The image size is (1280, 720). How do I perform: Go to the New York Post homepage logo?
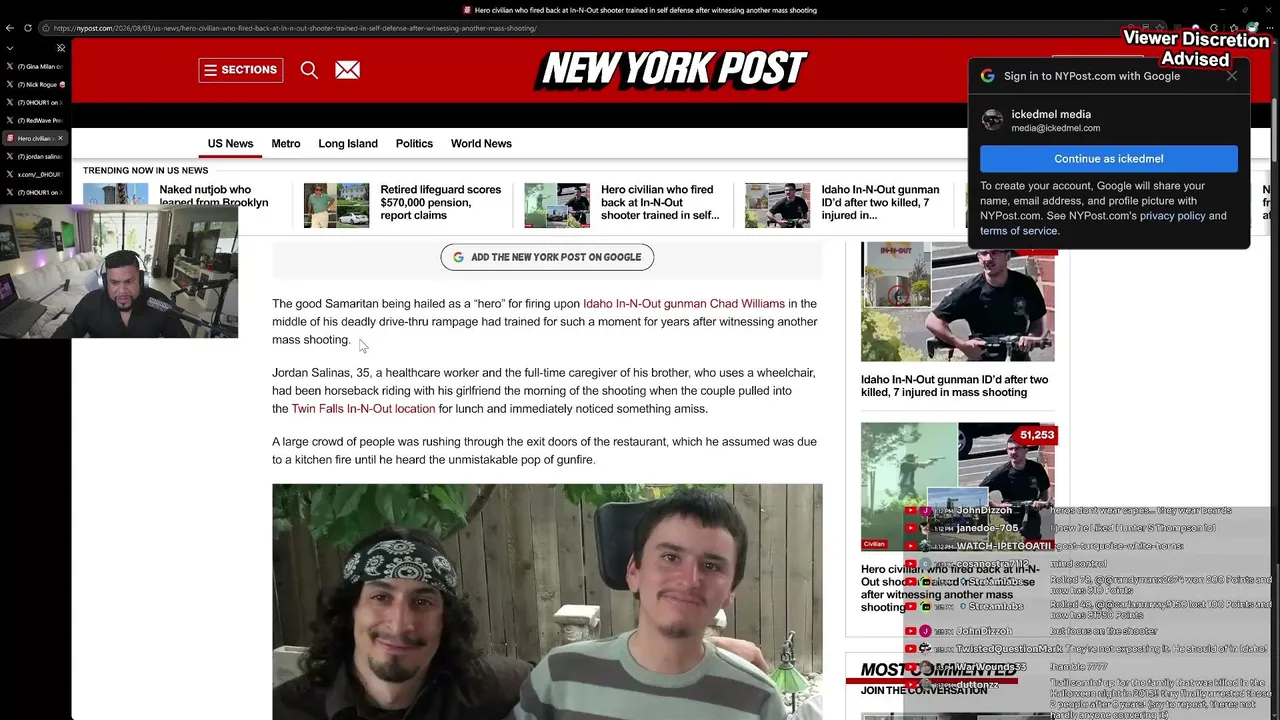pyautogui.click(x=671, y=69)
